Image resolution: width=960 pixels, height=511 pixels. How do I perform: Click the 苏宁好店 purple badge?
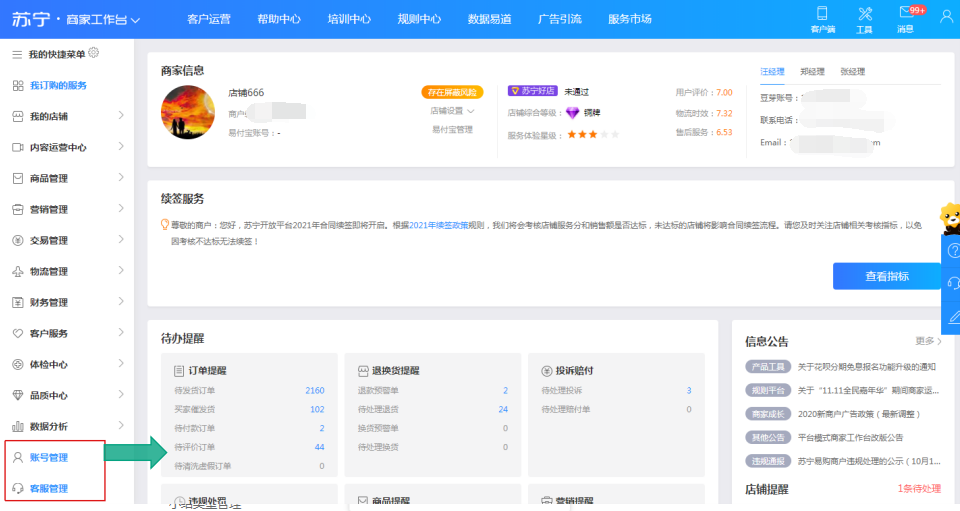[x=532, y=91]
